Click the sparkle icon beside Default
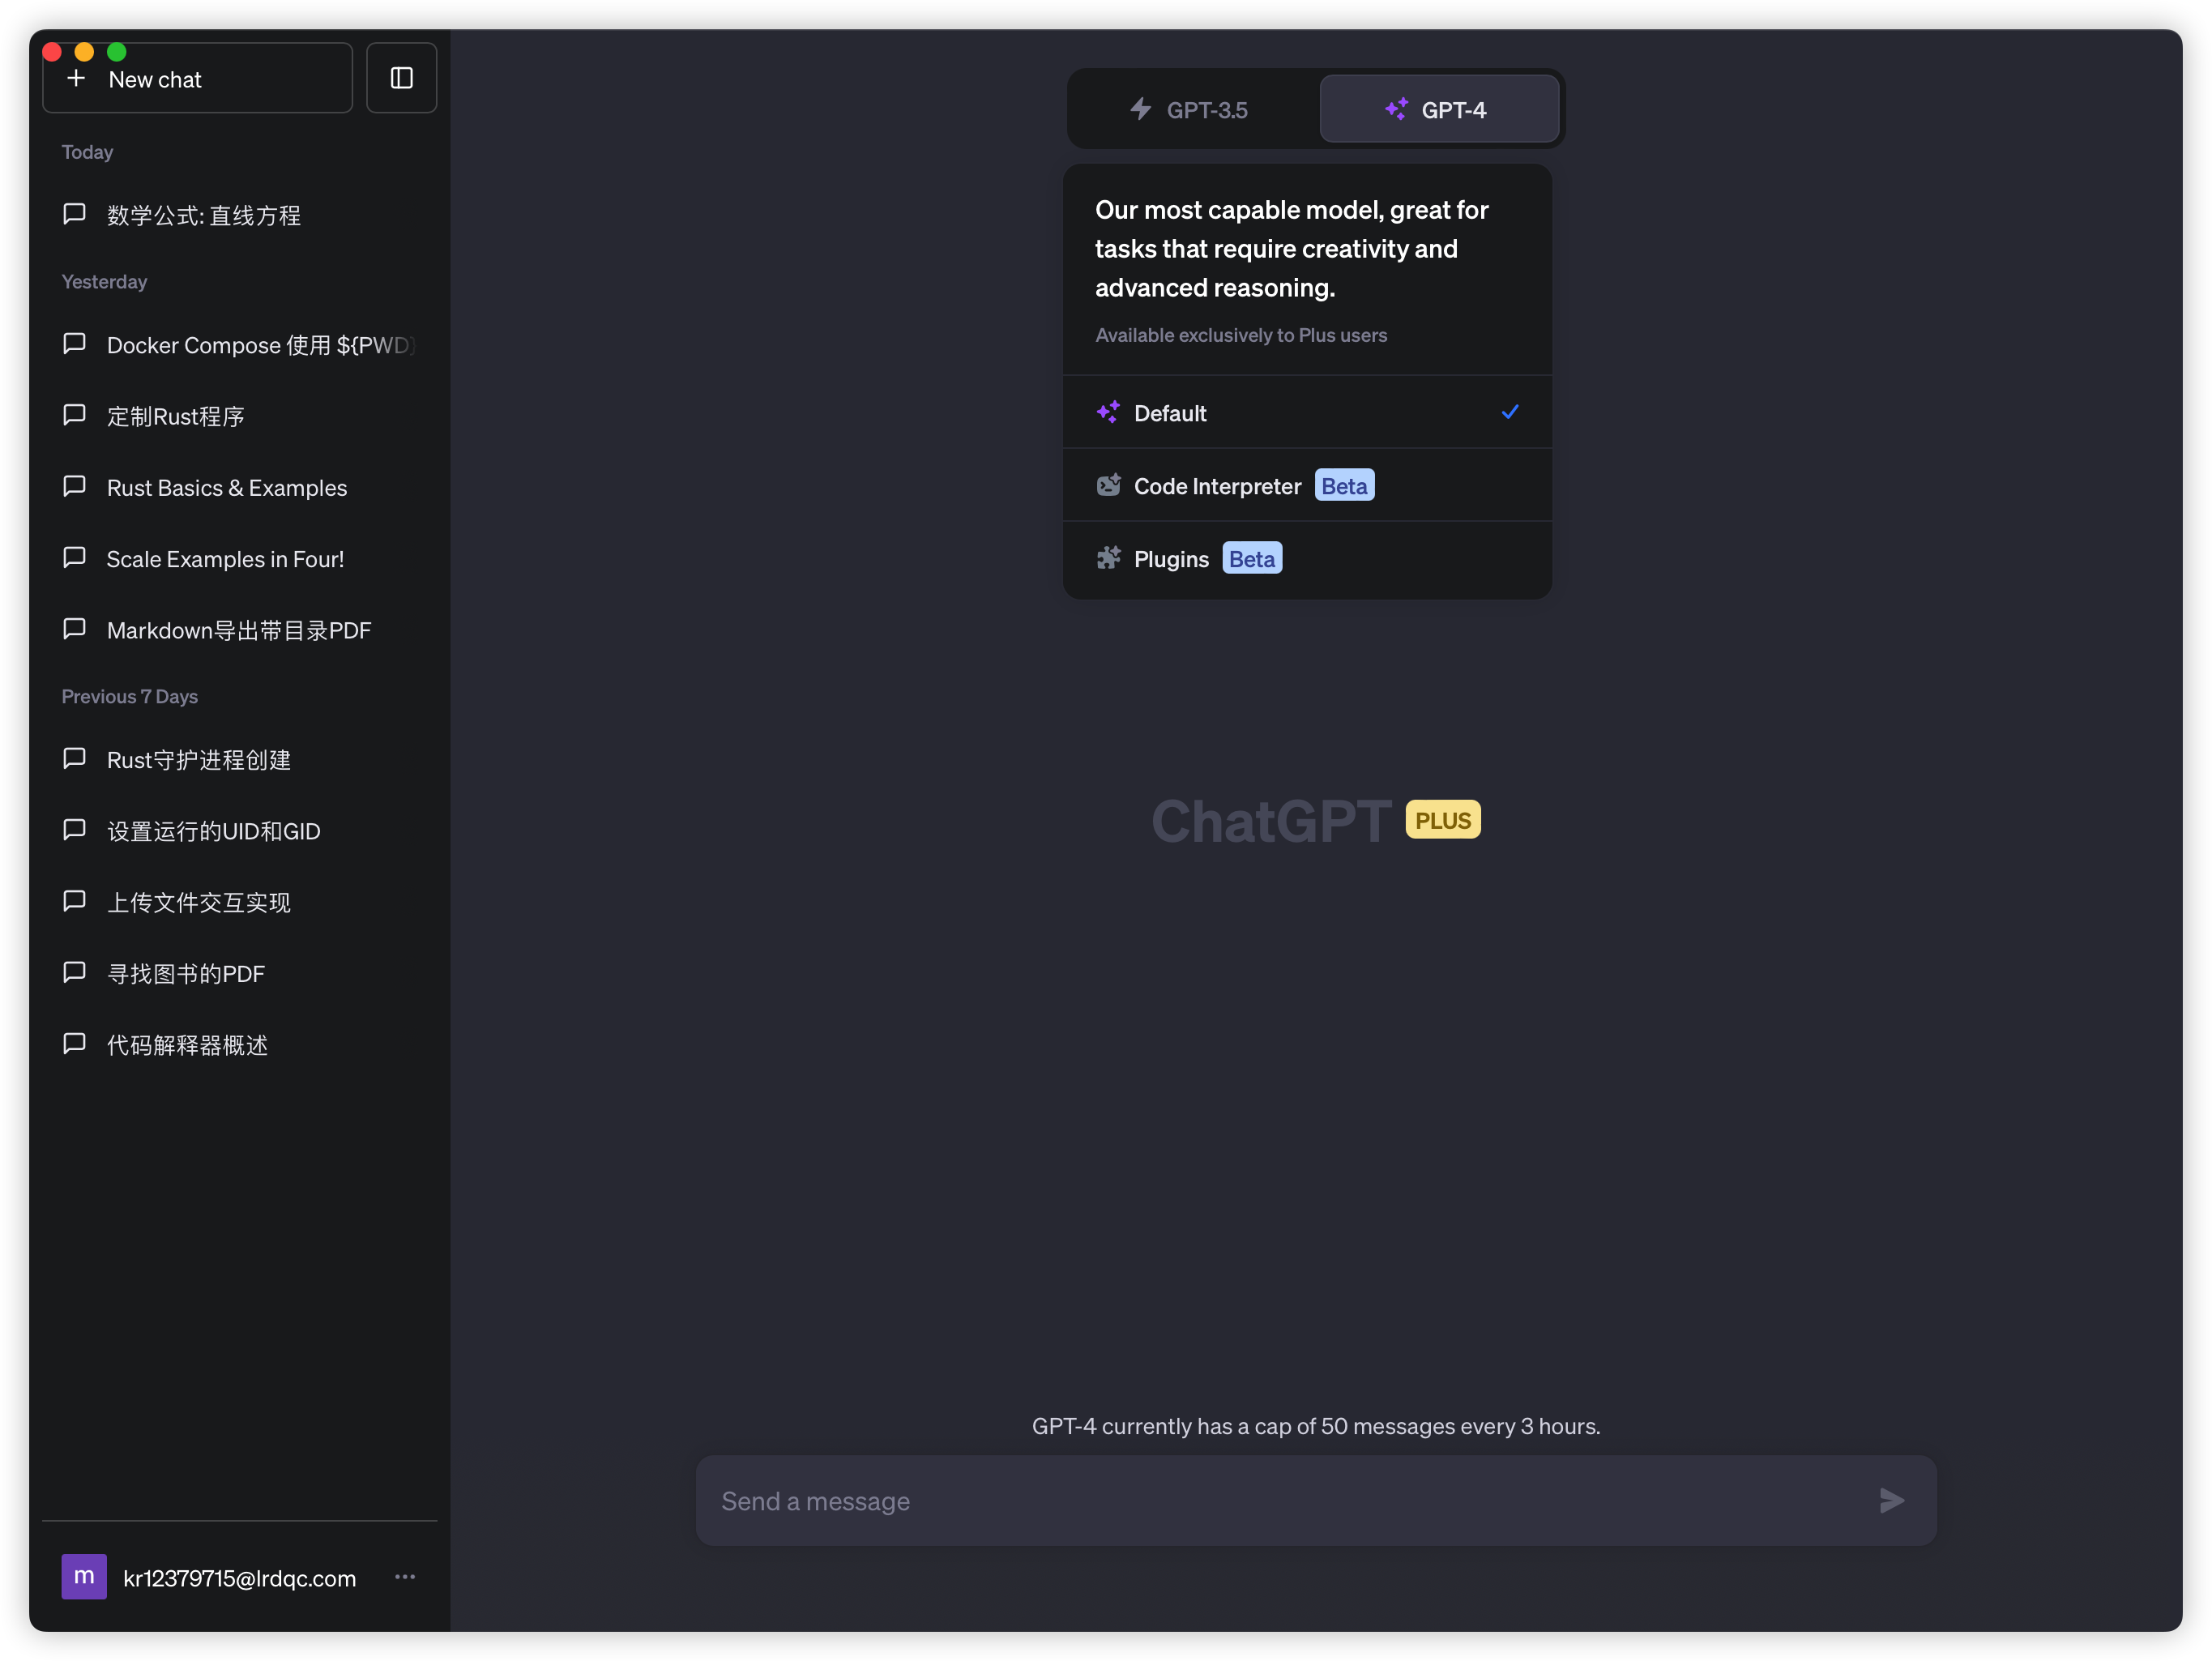Screen dimensions: 2212x1661 (x=1108, y=412)
